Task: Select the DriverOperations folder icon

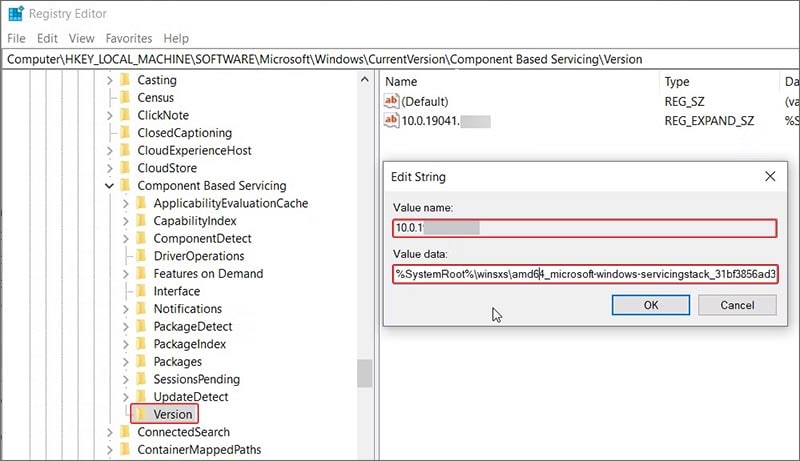Action: pos(141,255)
